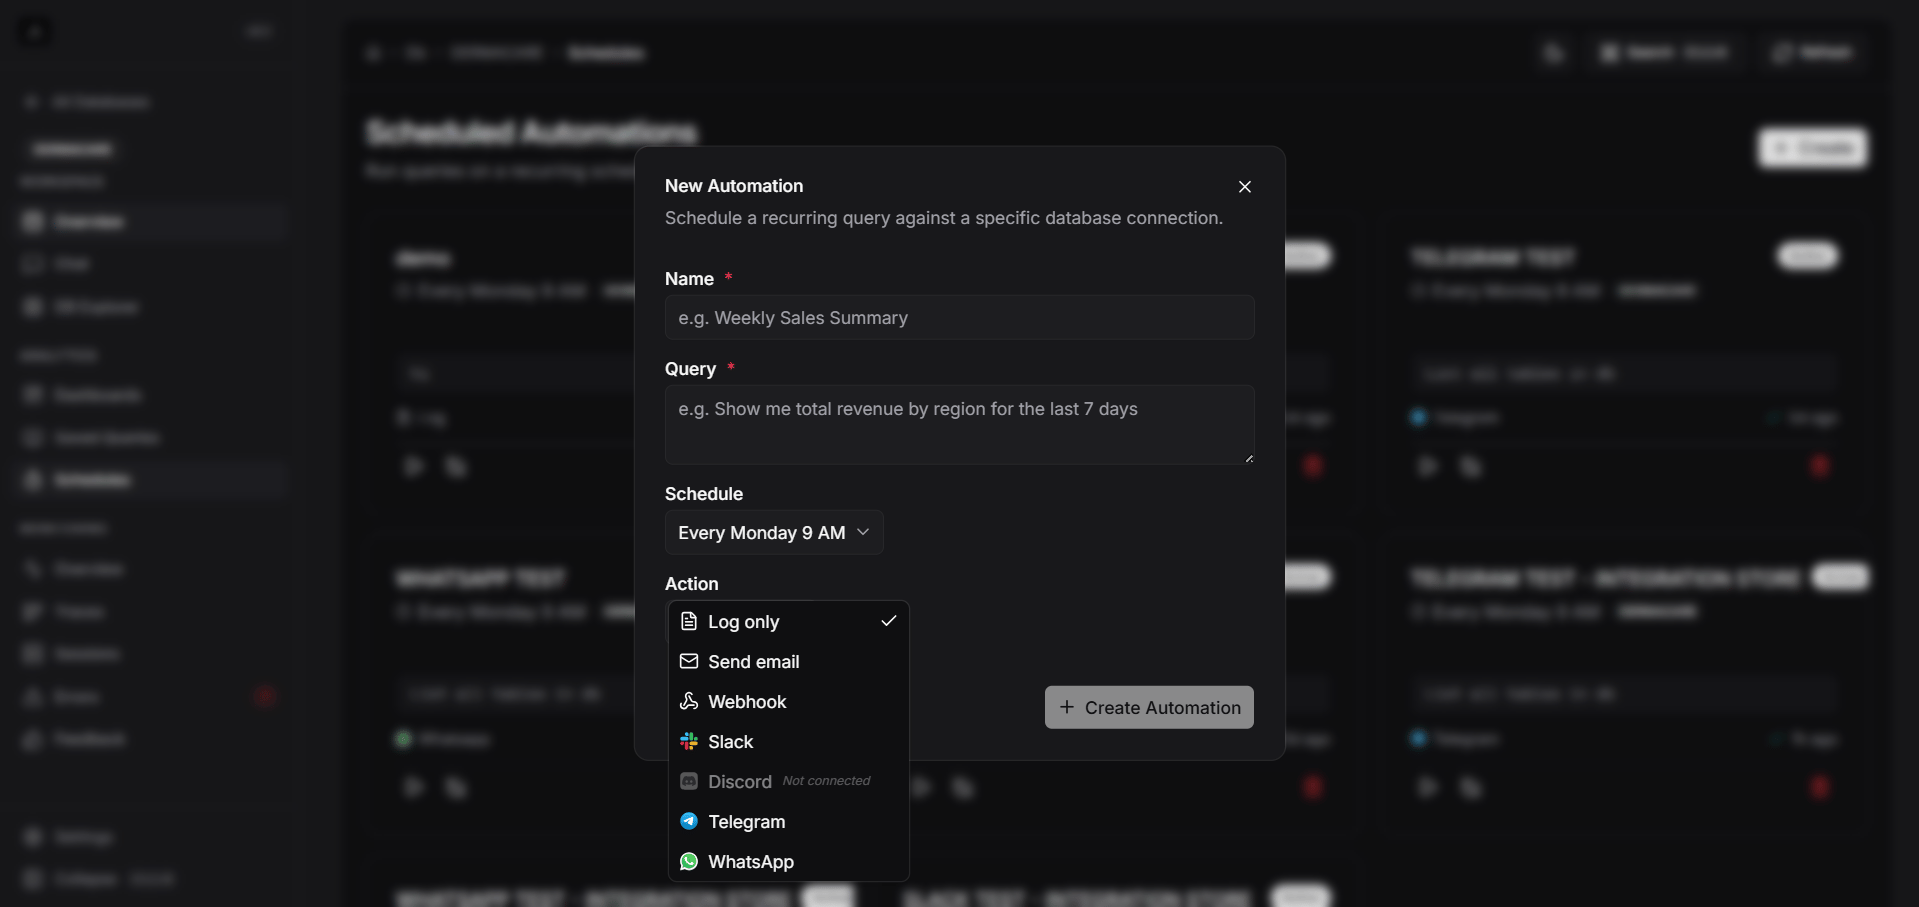
Task: Click the 'Schedule a recurring query' description
Action: (943, 218)
